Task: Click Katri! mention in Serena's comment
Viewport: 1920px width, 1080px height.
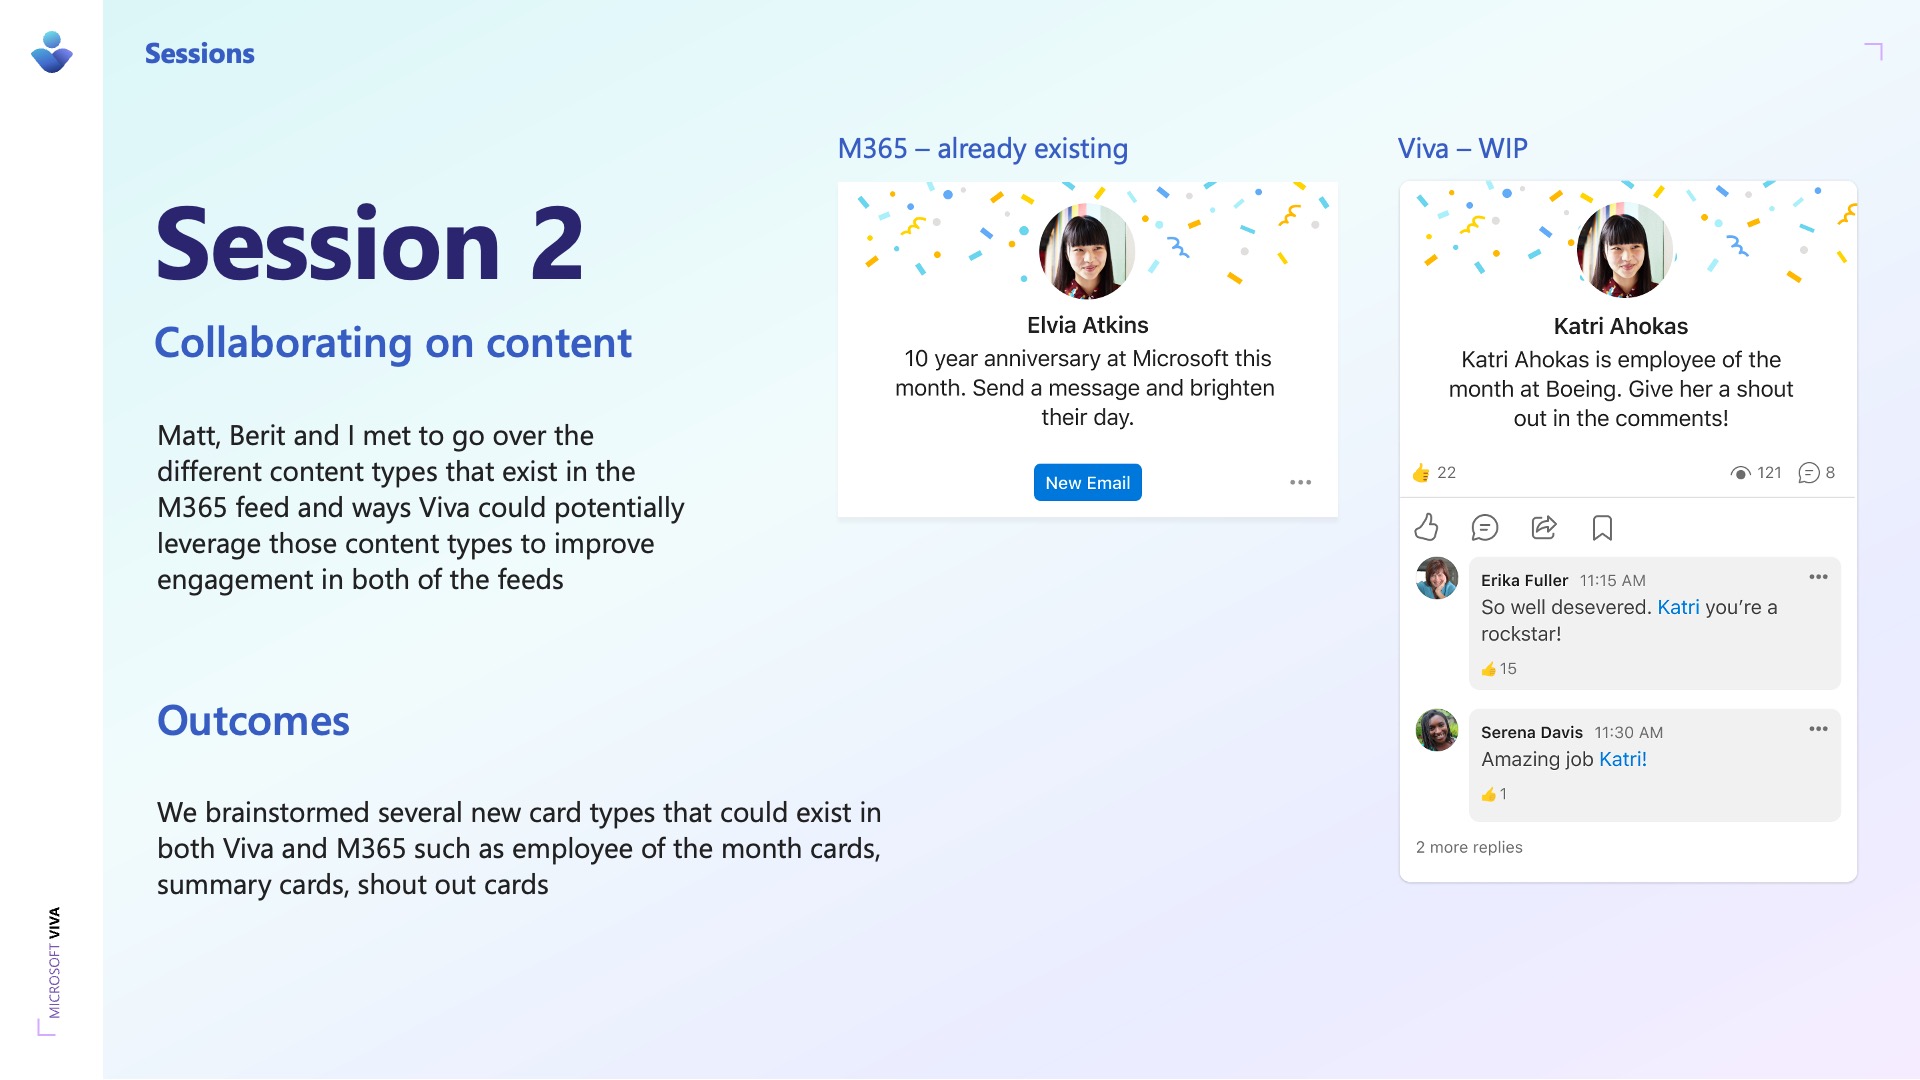Action: coord(1622,759)
